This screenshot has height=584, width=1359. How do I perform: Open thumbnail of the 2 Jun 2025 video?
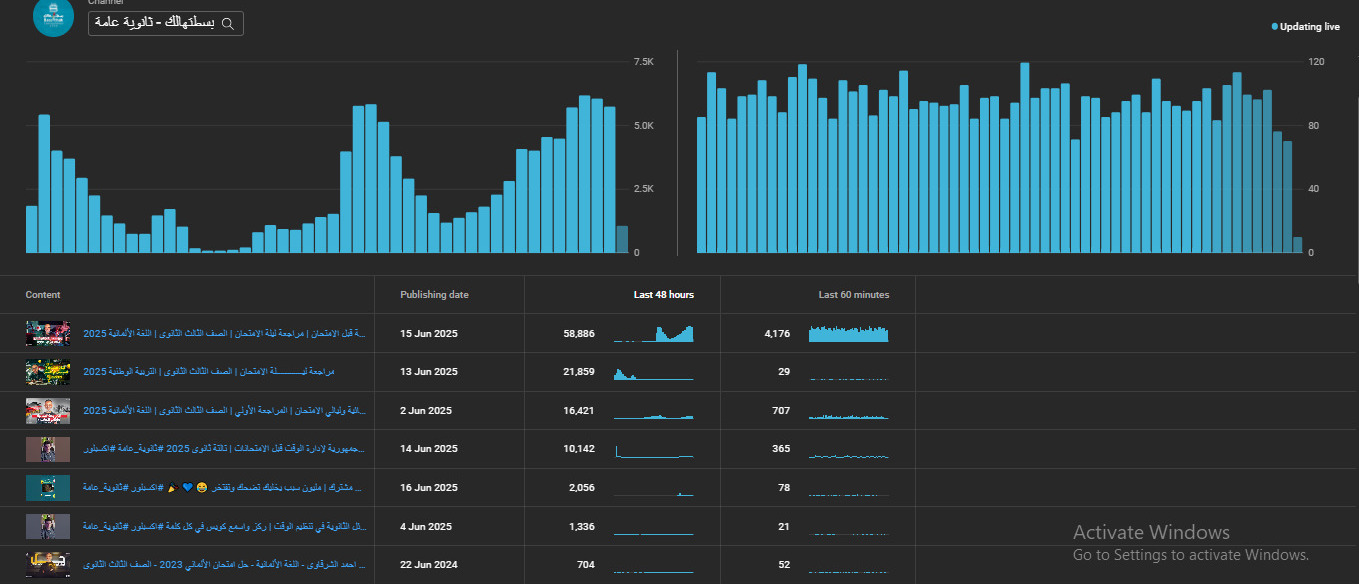click(x=48, y=410)
